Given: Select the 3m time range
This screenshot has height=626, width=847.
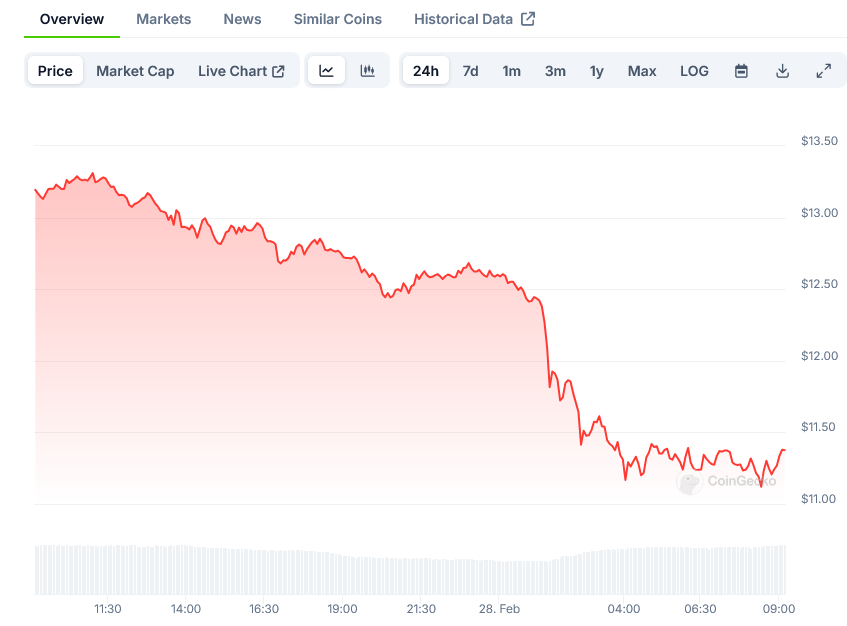Looking at the screenshot, I should pos(555,71).
